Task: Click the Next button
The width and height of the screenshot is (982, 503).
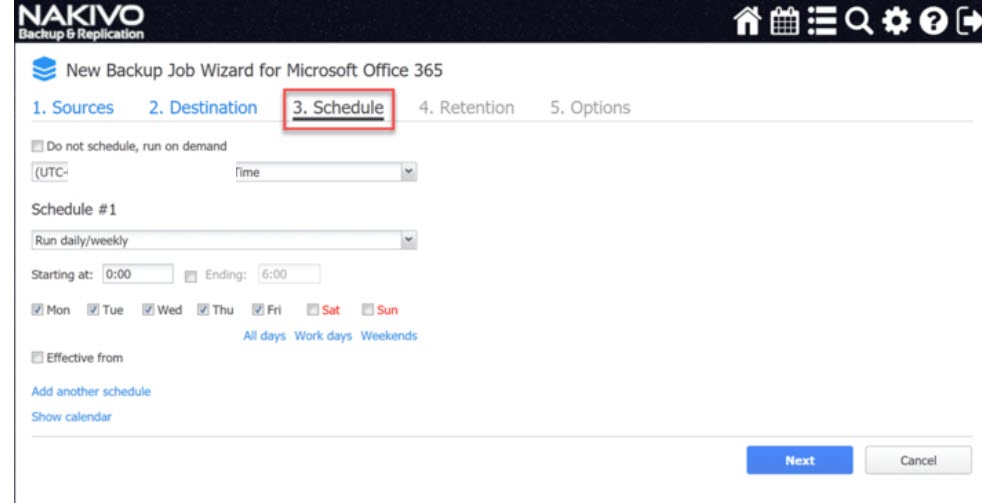Action: tap(799, 460)
